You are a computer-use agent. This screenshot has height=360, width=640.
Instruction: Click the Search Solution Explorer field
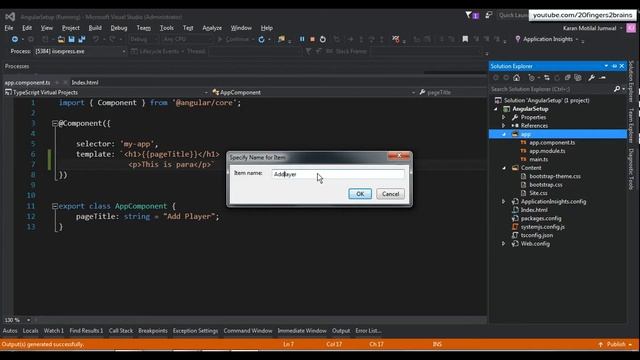tap(551, 89)
